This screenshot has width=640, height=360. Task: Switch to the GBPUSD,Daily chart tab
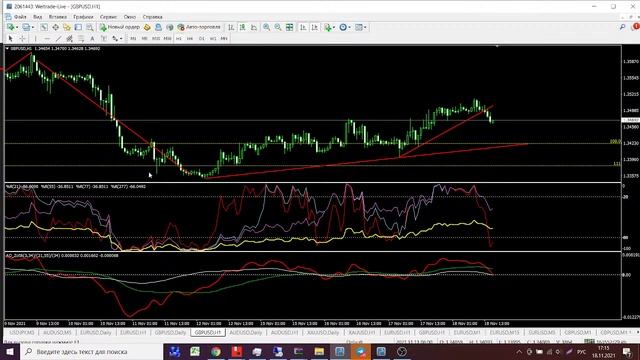tap(170, 333)
